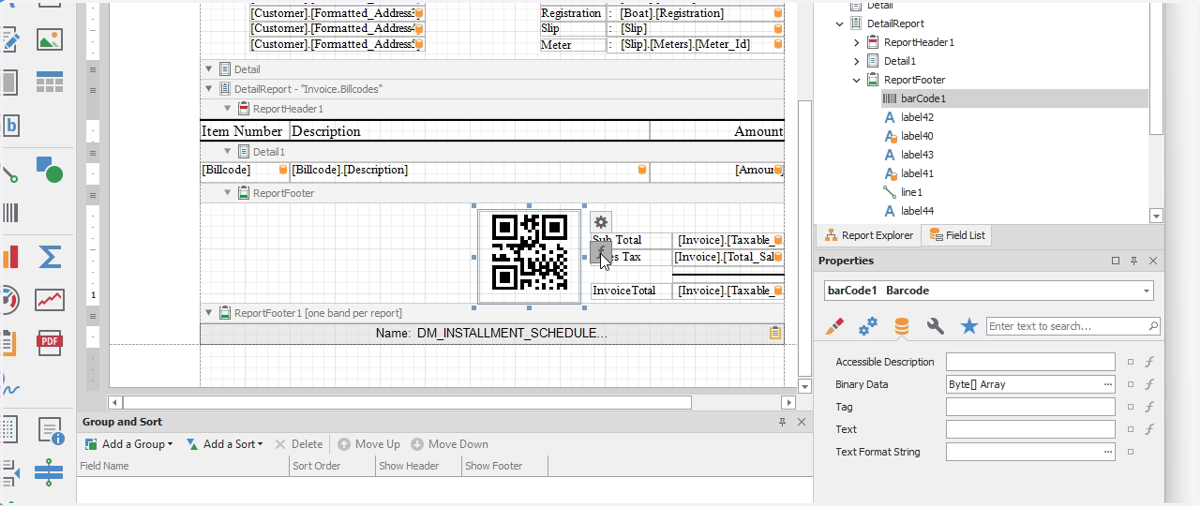This screenshot has height=506, width=1200.
Task: Open the Data properties category (database)
Action: pos(902,326)
